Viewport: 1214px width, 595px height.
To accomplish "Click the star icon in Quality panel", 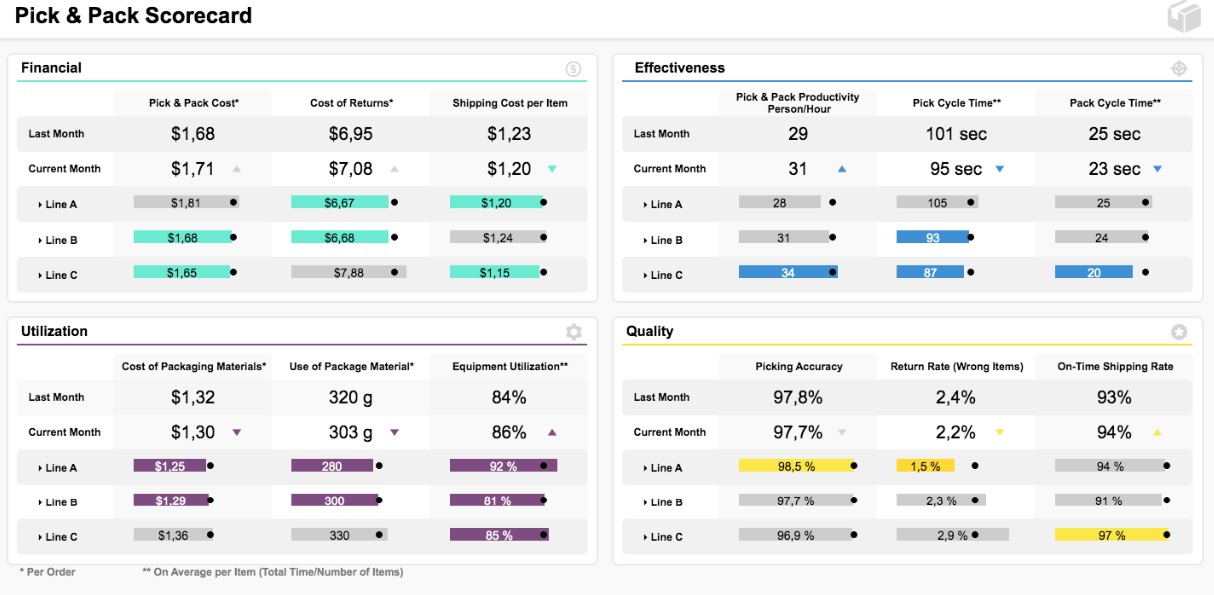I will point(1179,332).
